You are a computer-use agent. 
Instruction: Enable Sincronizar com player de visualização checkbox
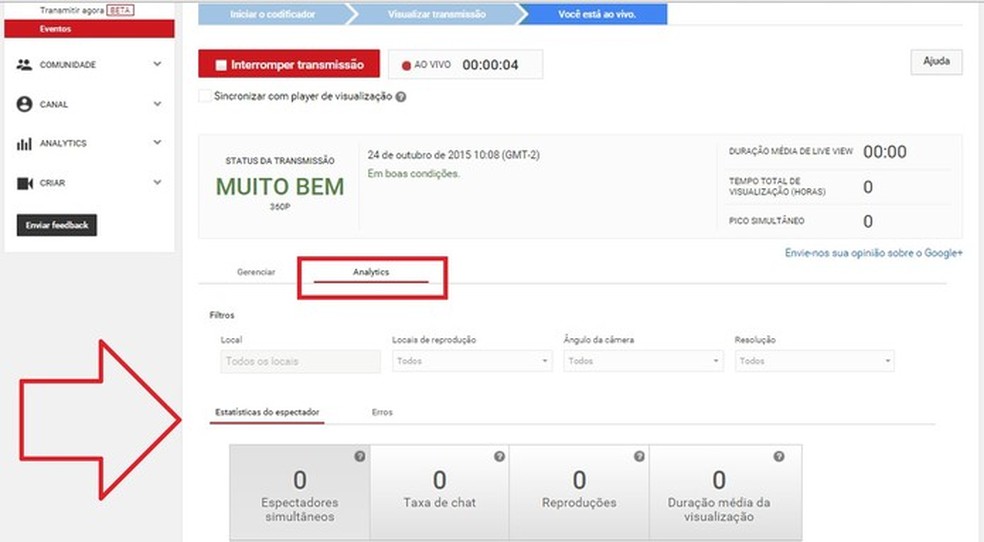pos(205,96)
